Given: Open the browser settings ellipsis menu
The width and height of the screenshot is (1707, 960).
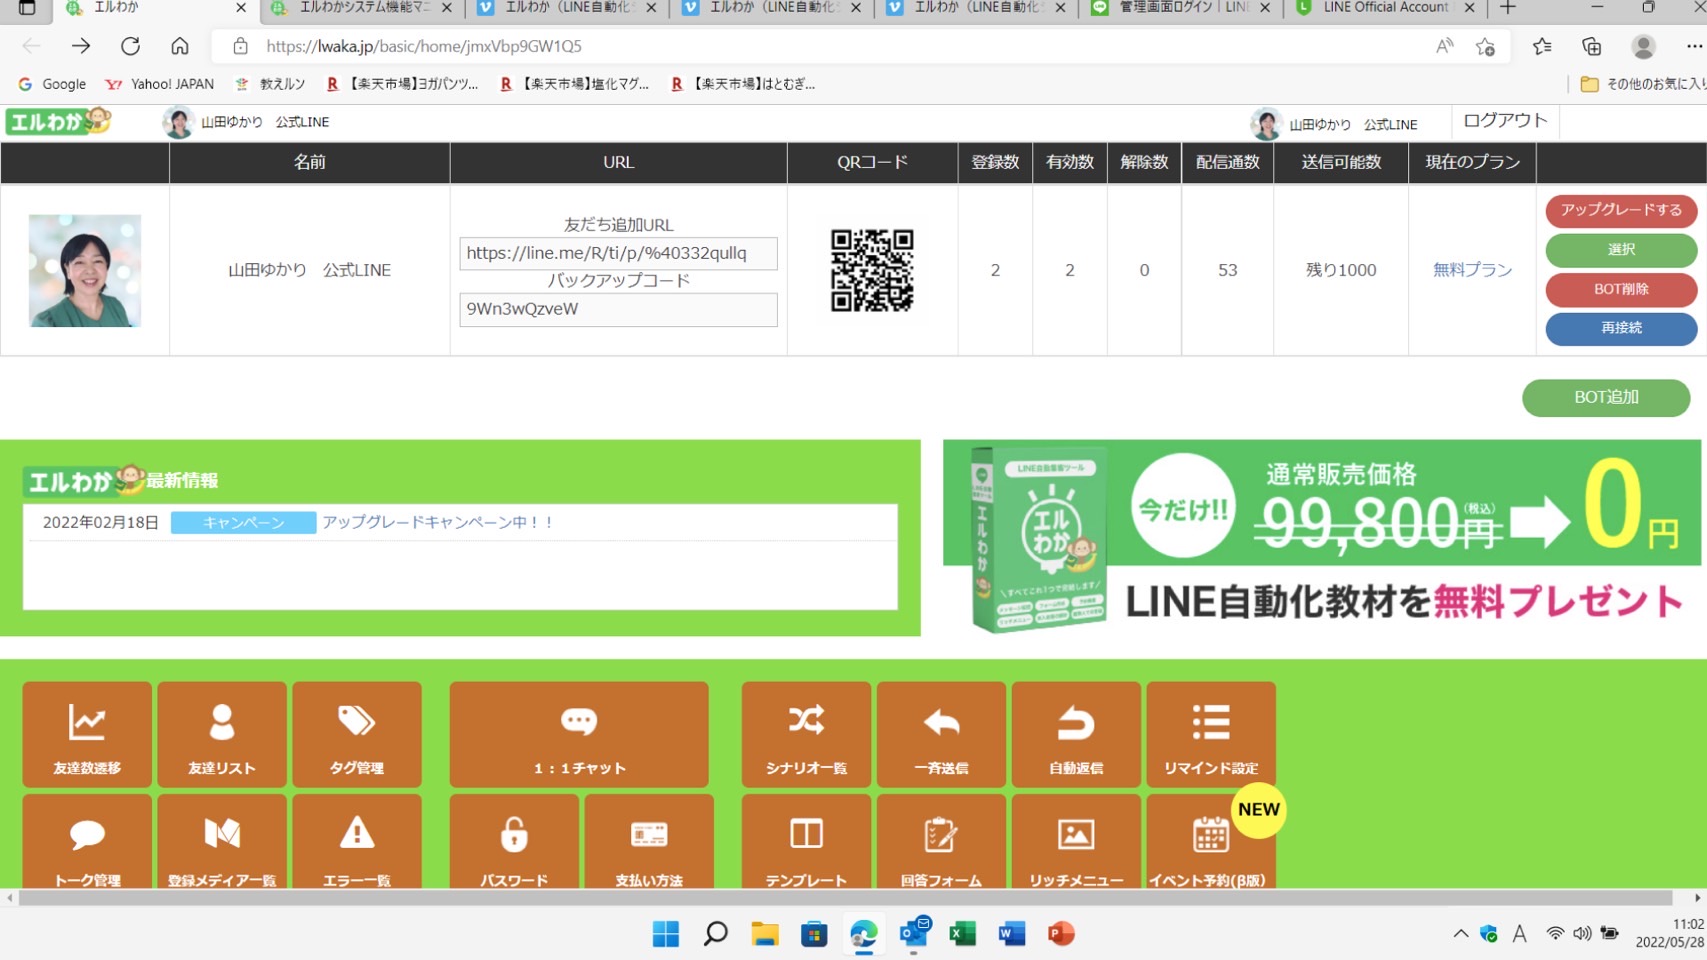Looking at the screenshot, I should pyautogui.click(x=1693, y=46).
